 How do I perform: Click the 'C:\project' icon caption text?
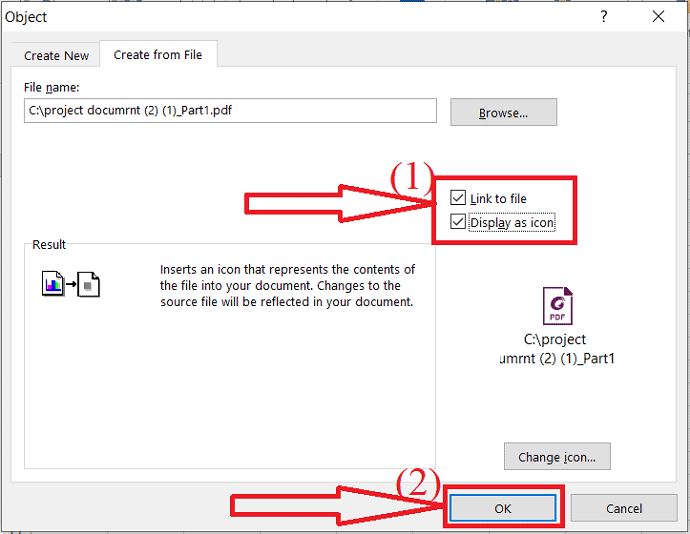pos(554,339)
